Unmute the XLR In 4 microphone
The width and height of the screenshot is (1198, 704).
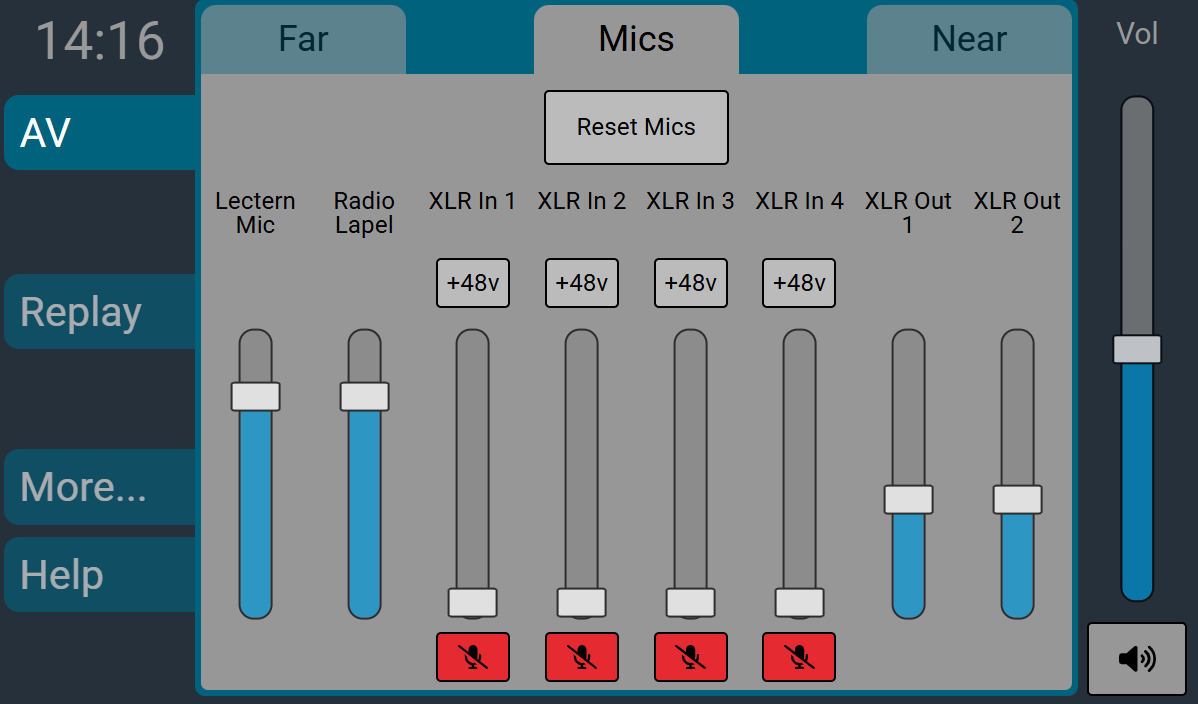pyautogui.click(x=798, y=657)
